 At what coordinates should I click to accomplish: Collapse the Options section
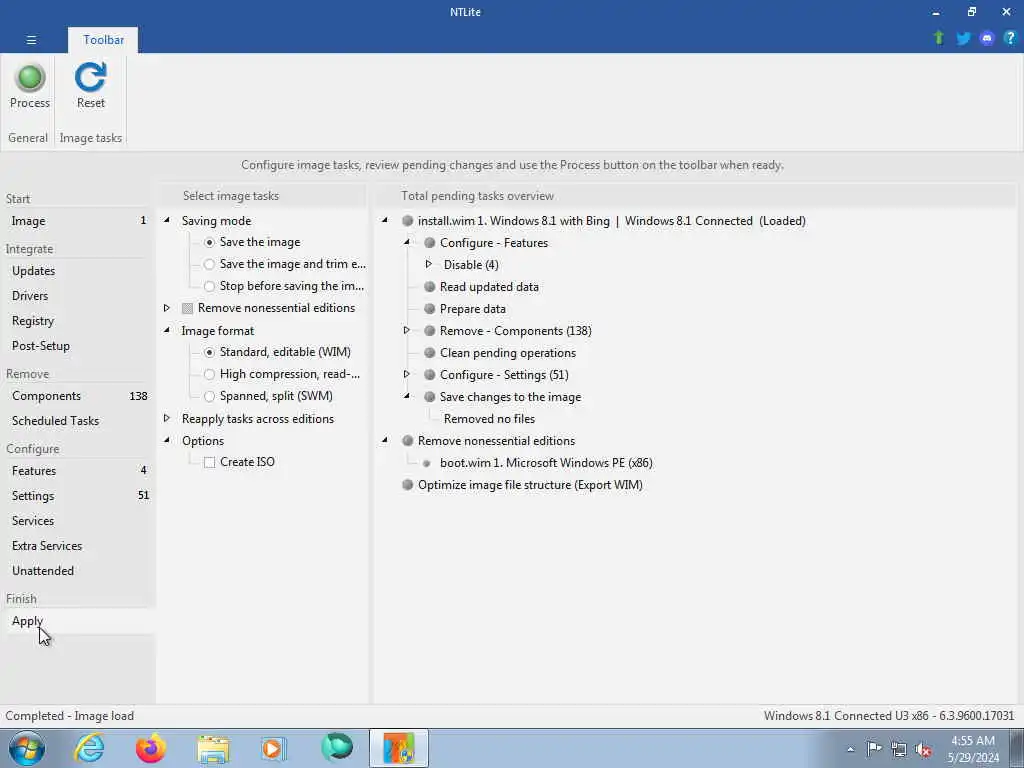coord(167,440)
